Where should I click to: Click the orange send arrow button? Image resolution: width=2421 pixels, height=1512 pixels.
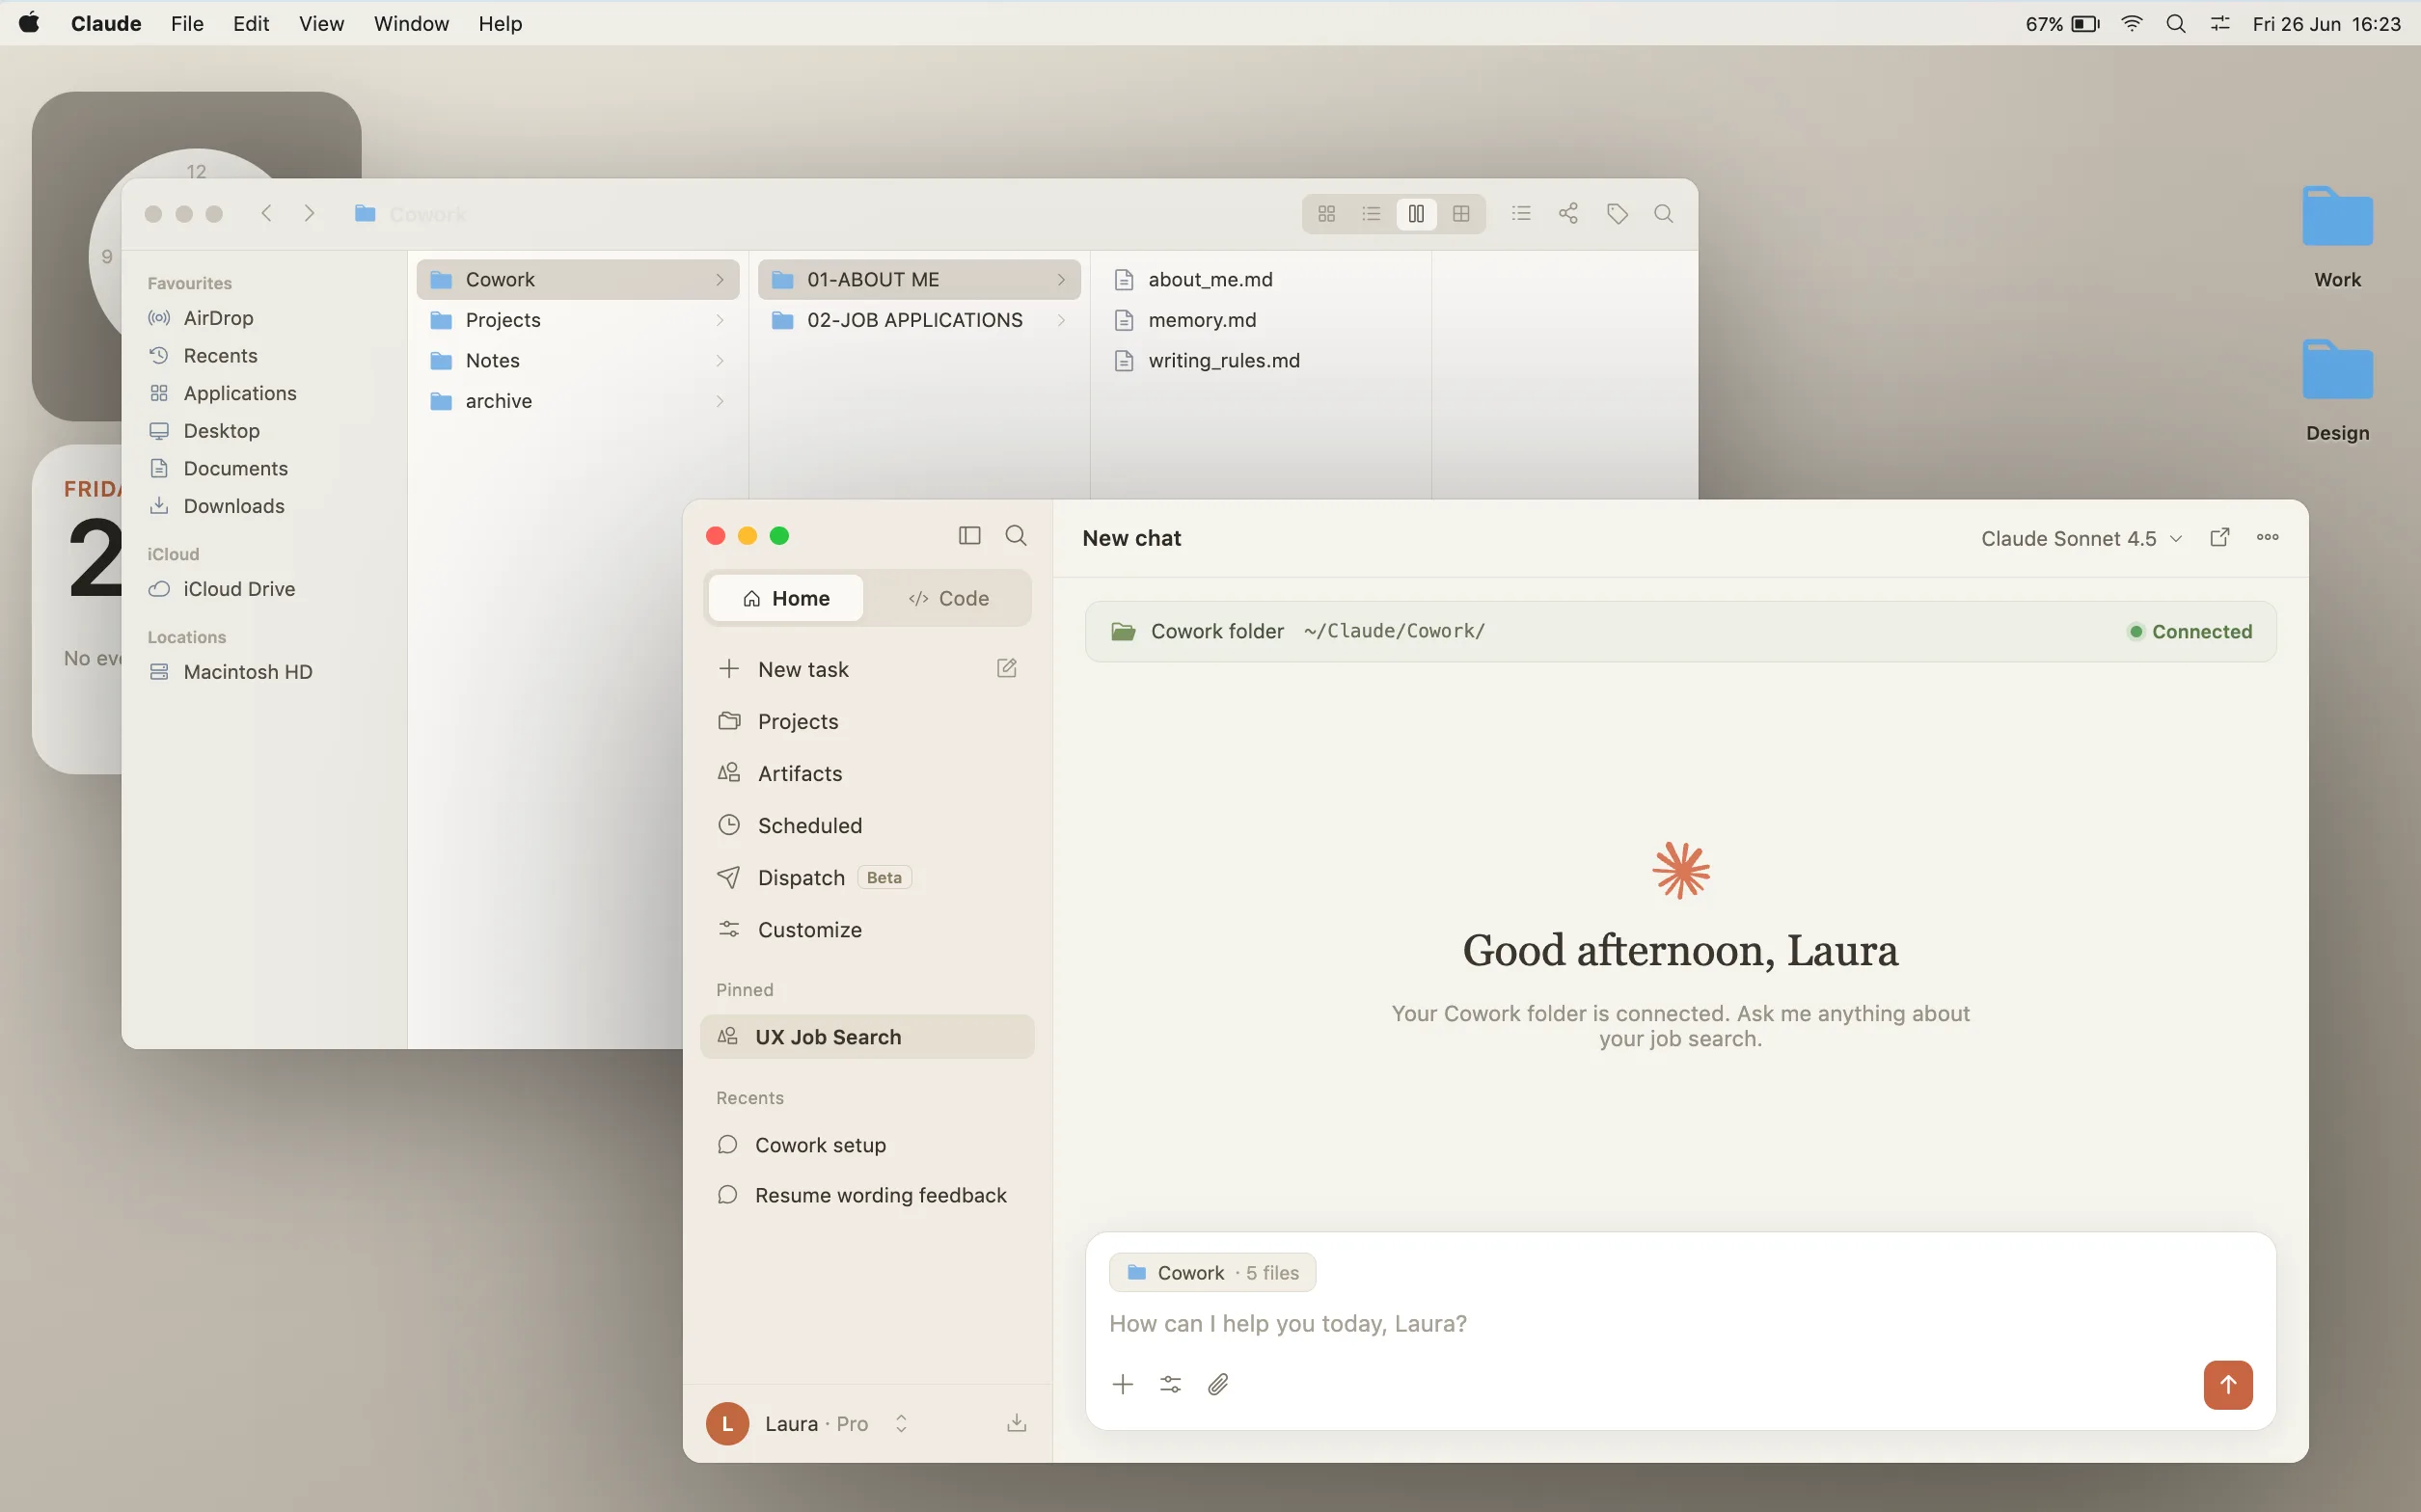click(x=2227, y=1384)
